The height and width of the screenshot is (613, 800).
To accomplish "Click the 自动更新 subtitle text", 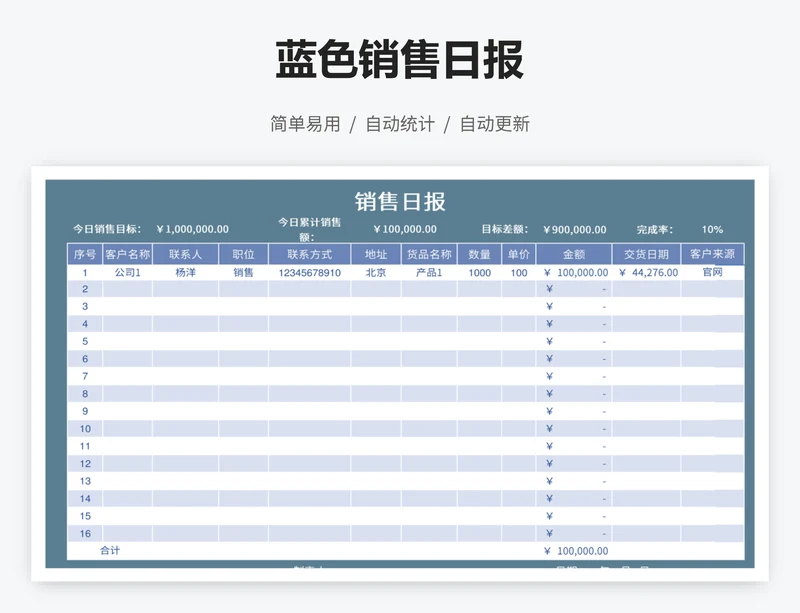I will click(x=495, y=124).
